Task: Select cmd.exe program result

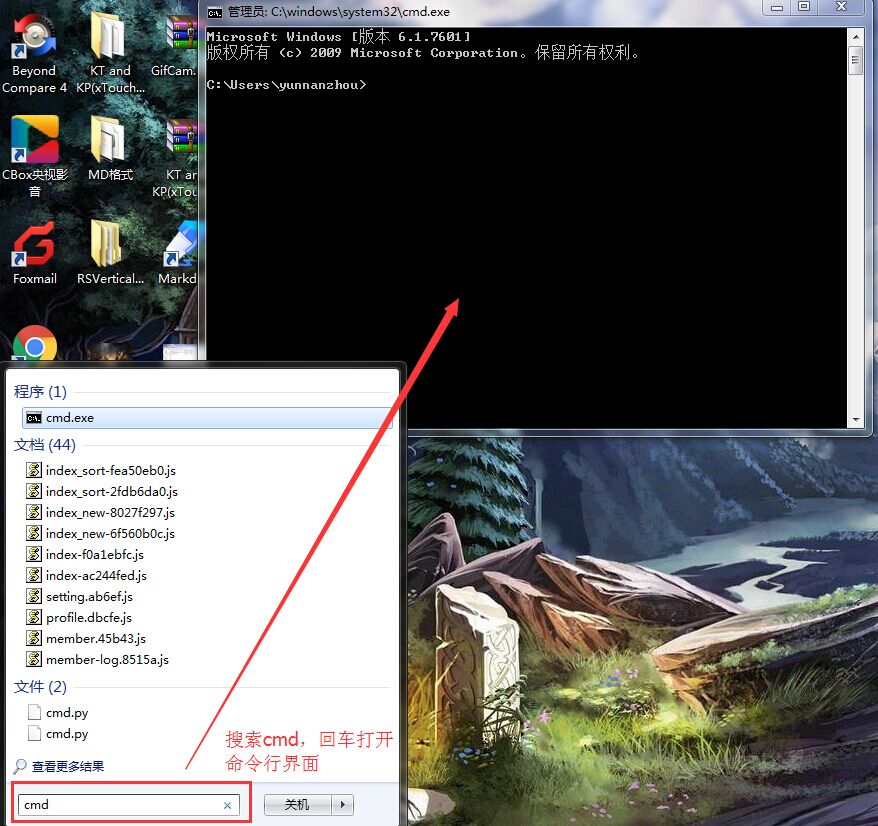Action: pyautogui.click(x=207, y=418)
